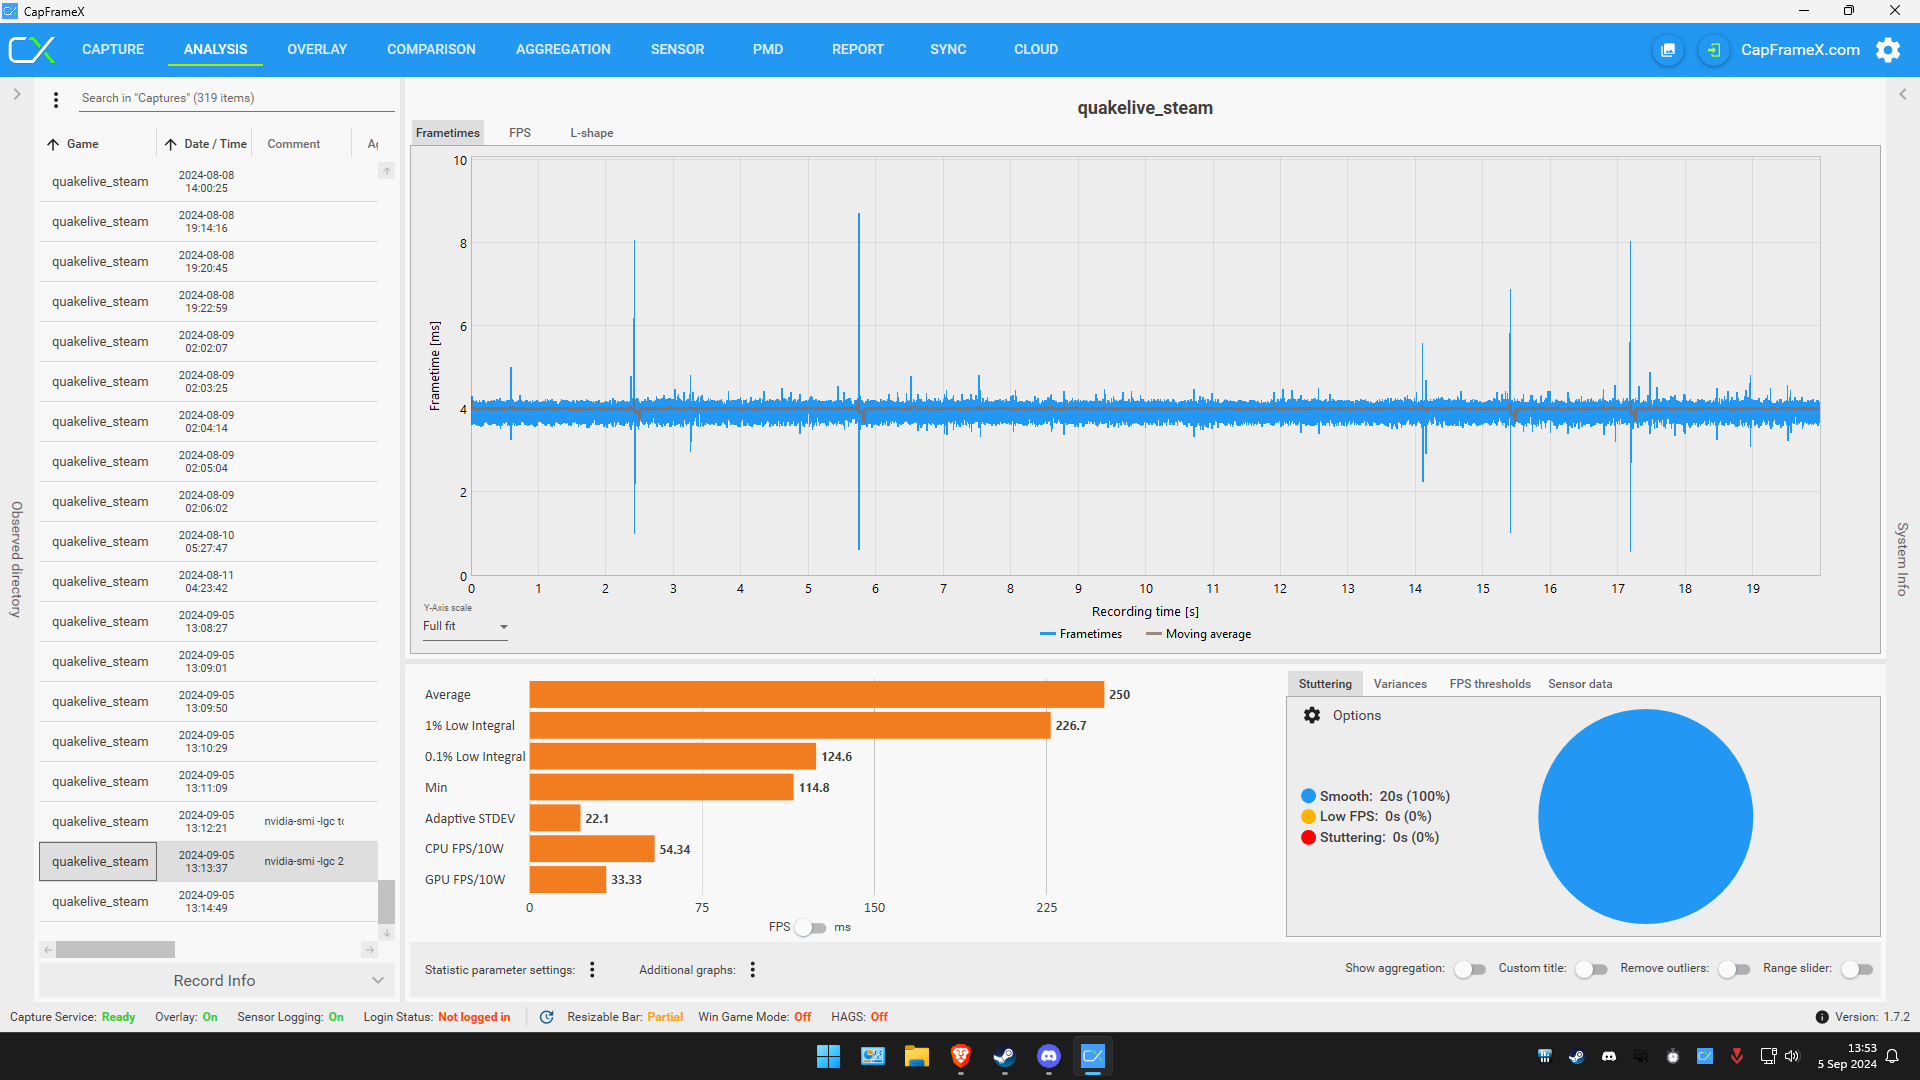Image resolution: width=1920 pixels, height=1080 pixels.
Task: Click the screenshot icon in header
Action: [x=1668, y=50]
